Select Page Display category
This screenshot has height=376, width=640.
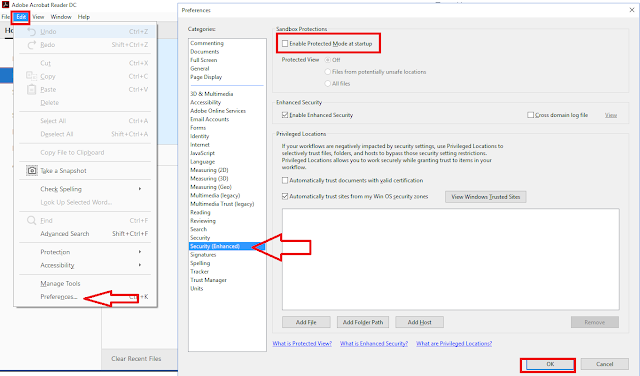pos(206,77)
